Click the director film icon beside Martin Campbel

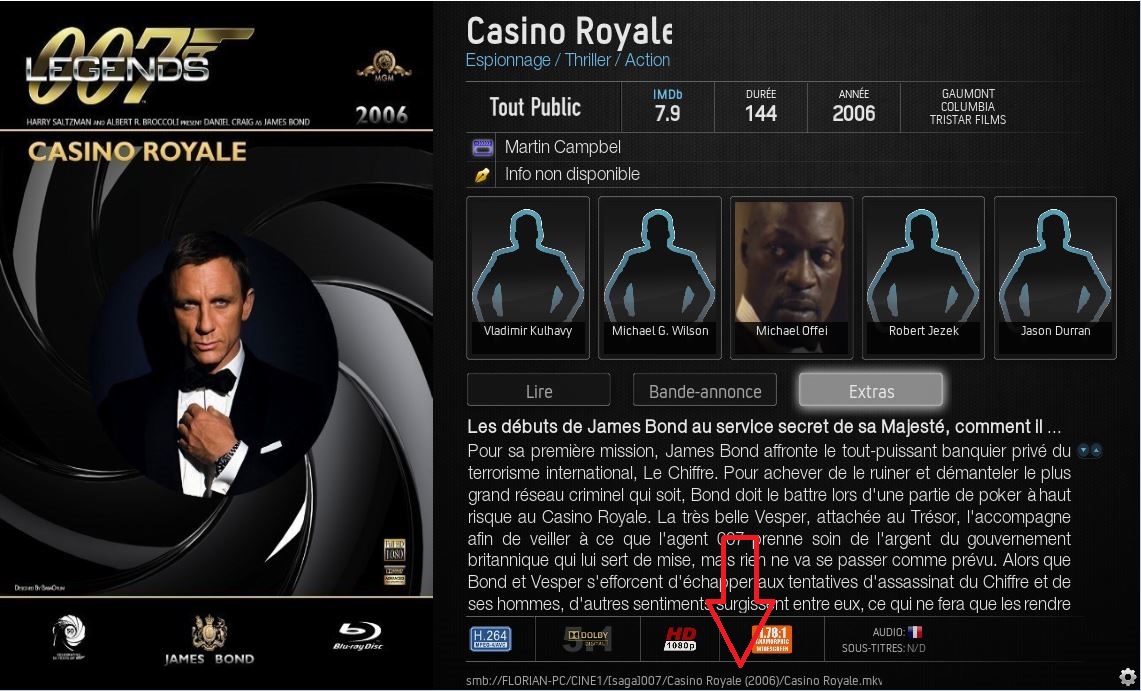[482, 148]
